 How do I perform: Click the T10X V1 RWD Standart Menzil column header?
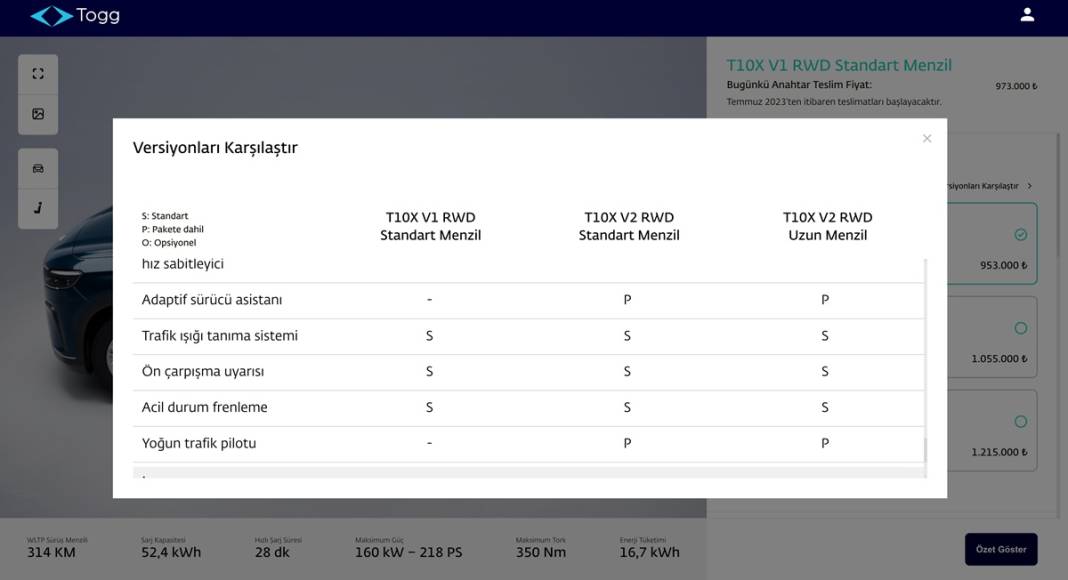430,226
